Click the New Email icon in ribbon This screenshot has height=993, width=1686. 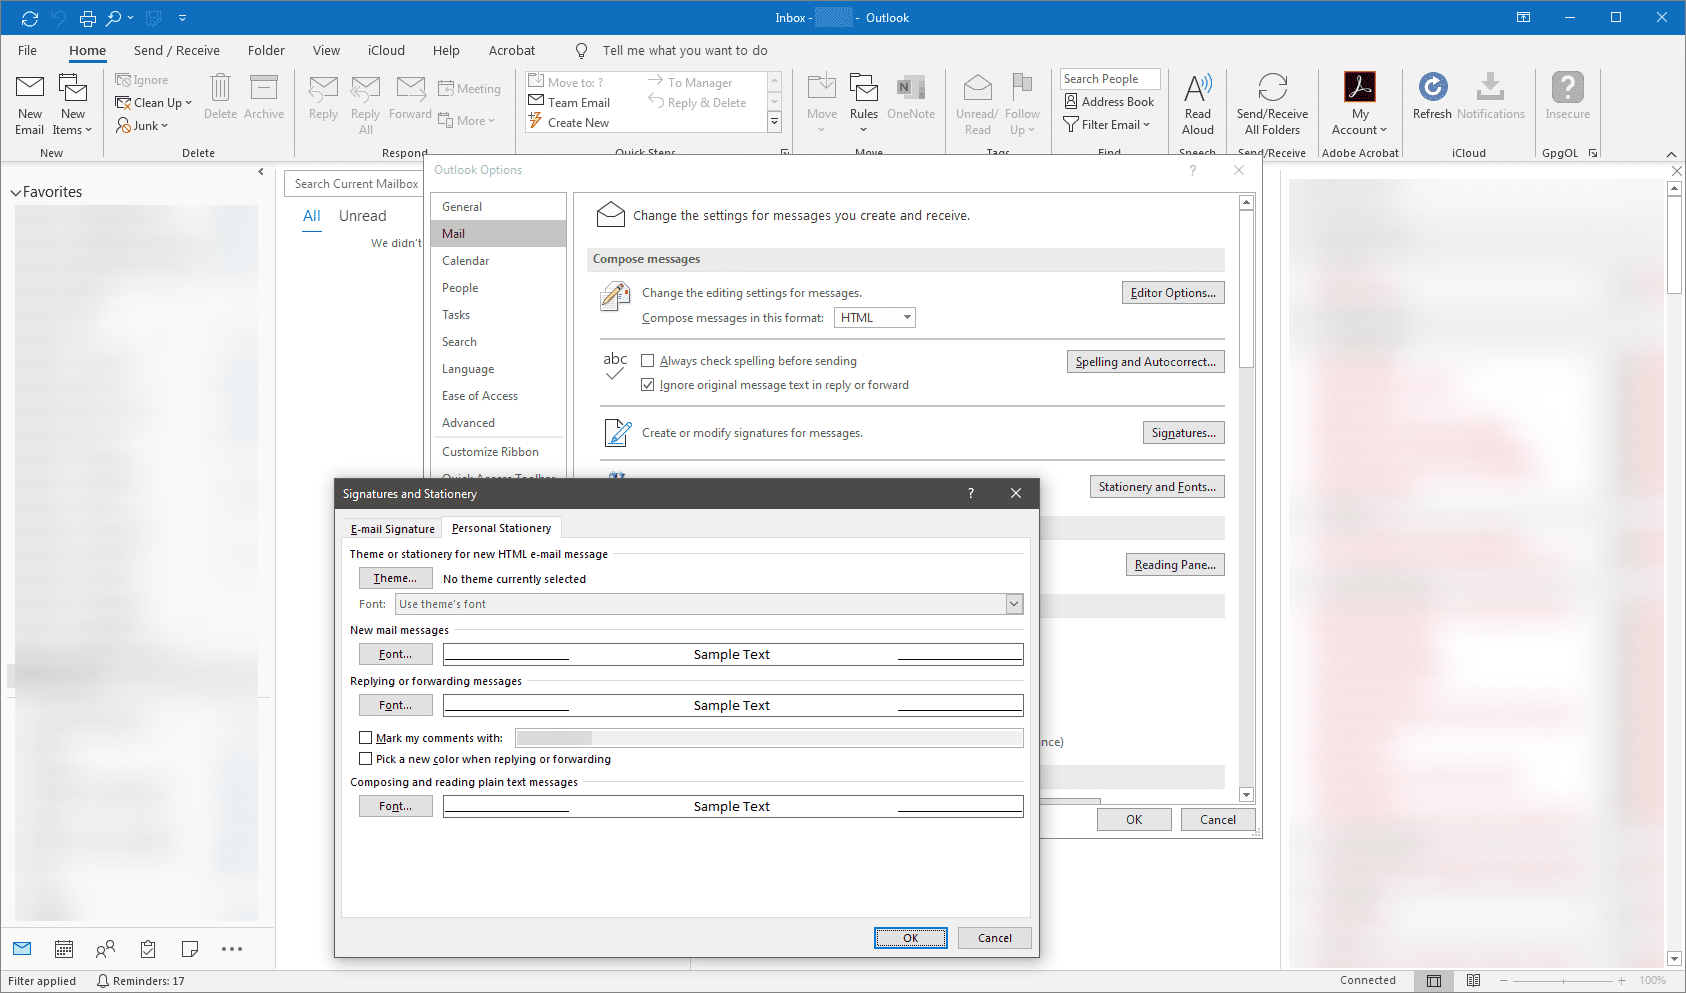[x=30, y=104]
